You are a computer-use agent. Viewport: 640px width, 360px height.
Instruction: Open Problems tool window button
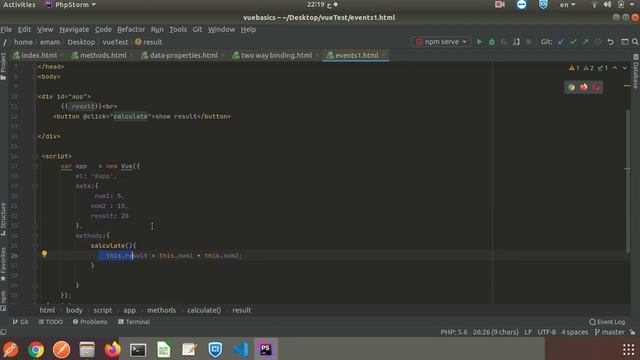[x=90, y=322]
